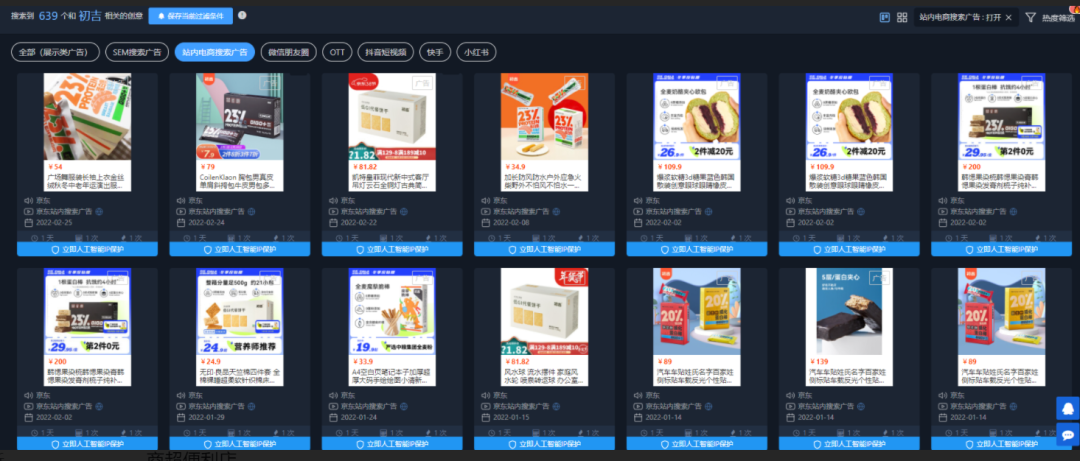
Task: Click calendar icon next to 2022-01-15
Action: pyautogui.click(x=485, y=418)
